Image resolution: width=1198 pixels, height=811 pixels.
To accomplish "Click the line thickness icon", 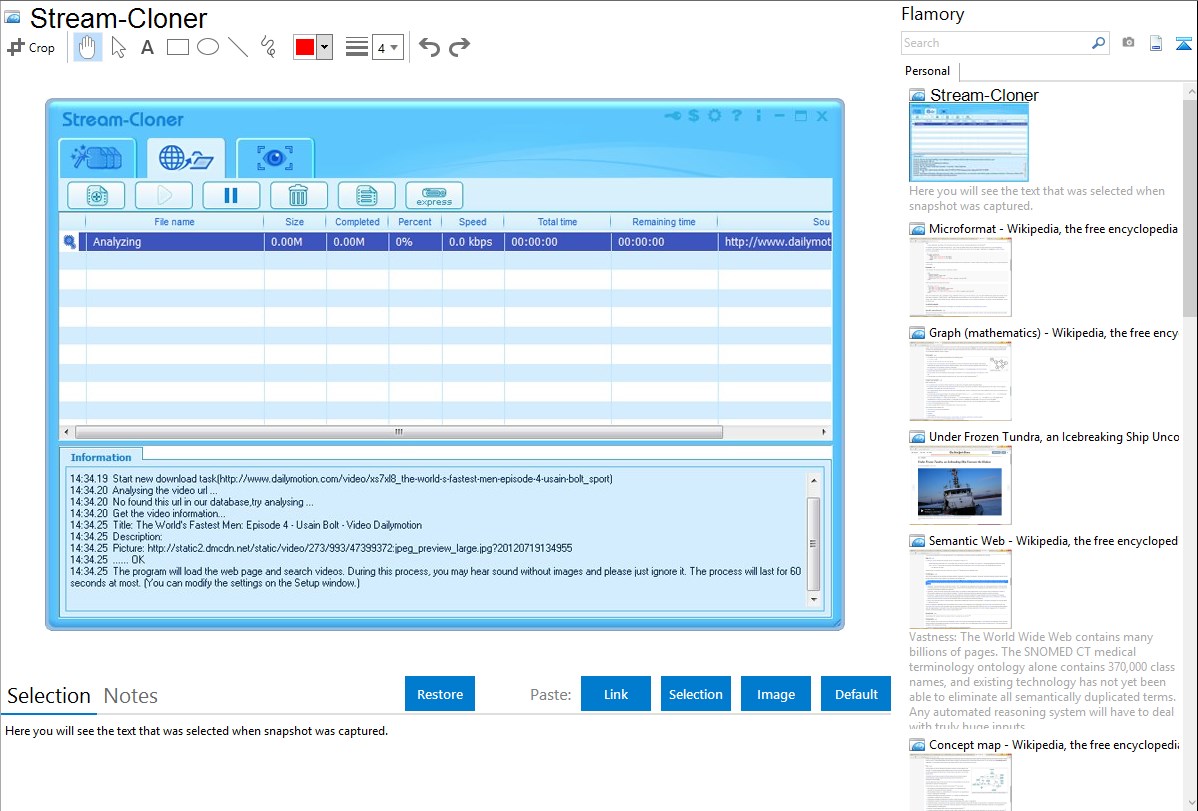I will tap(357, 47).
